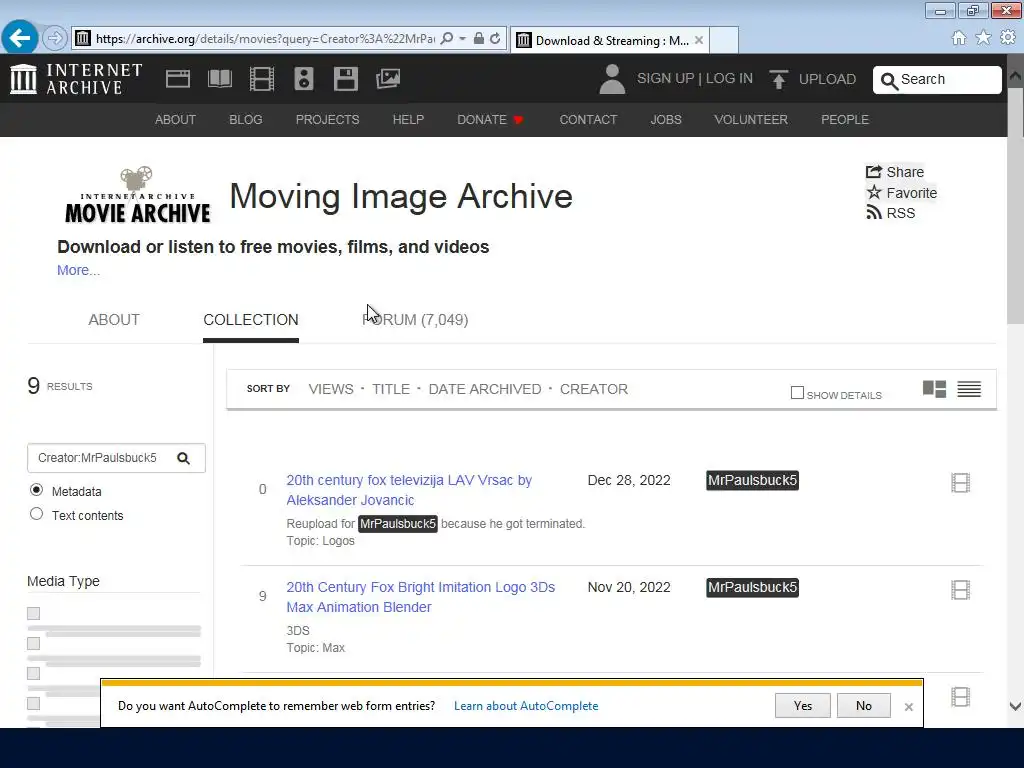The width and height of the screenshot is (1024, 768).
Task: Sort results by TITLE
Action: click(391, 389)
